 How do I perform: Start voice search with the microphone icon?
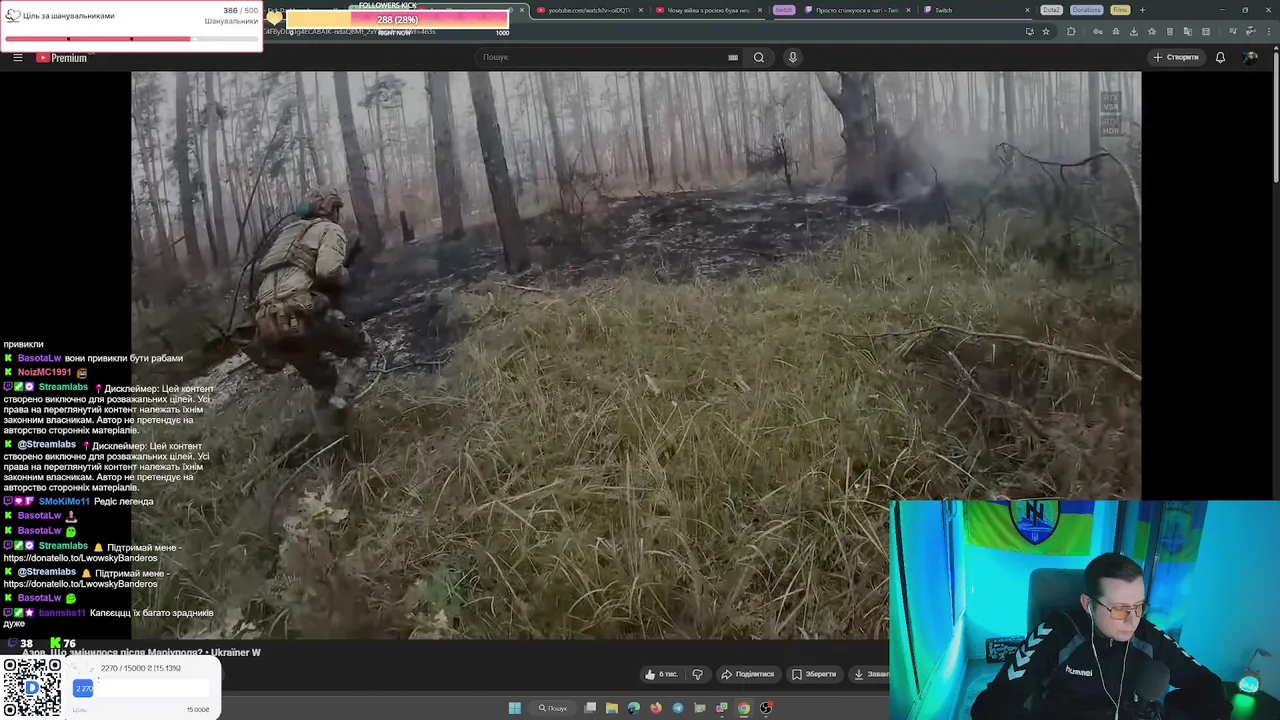click(792, 57)
